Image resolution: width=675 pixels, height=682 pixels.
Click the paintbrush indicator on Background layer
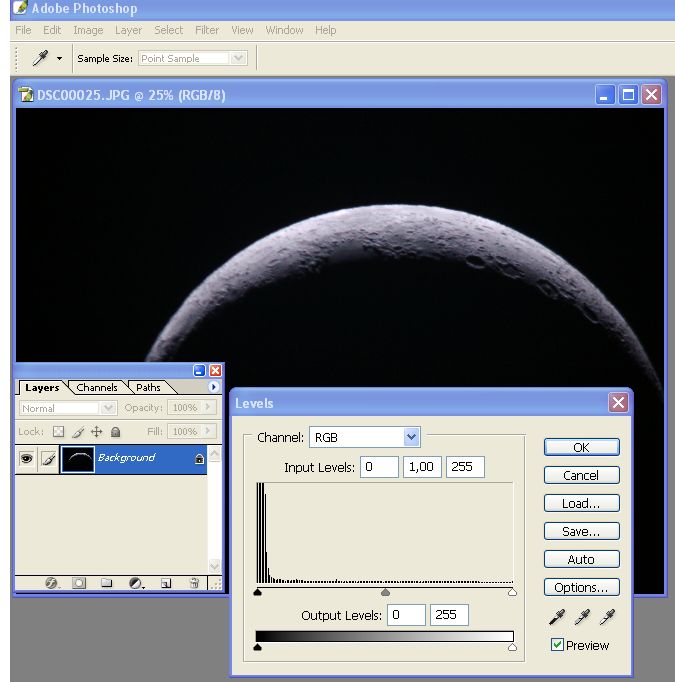pyautogui.click(x=49, y=458)
